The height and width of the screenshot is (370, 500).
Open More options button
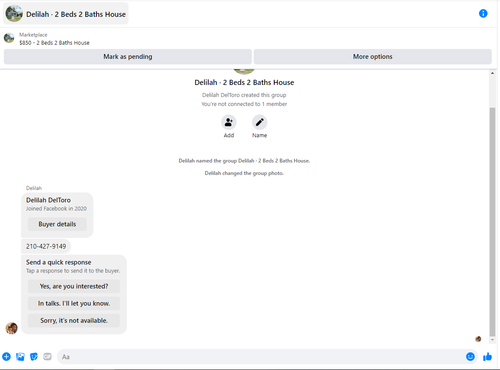(x=373, y=57)
